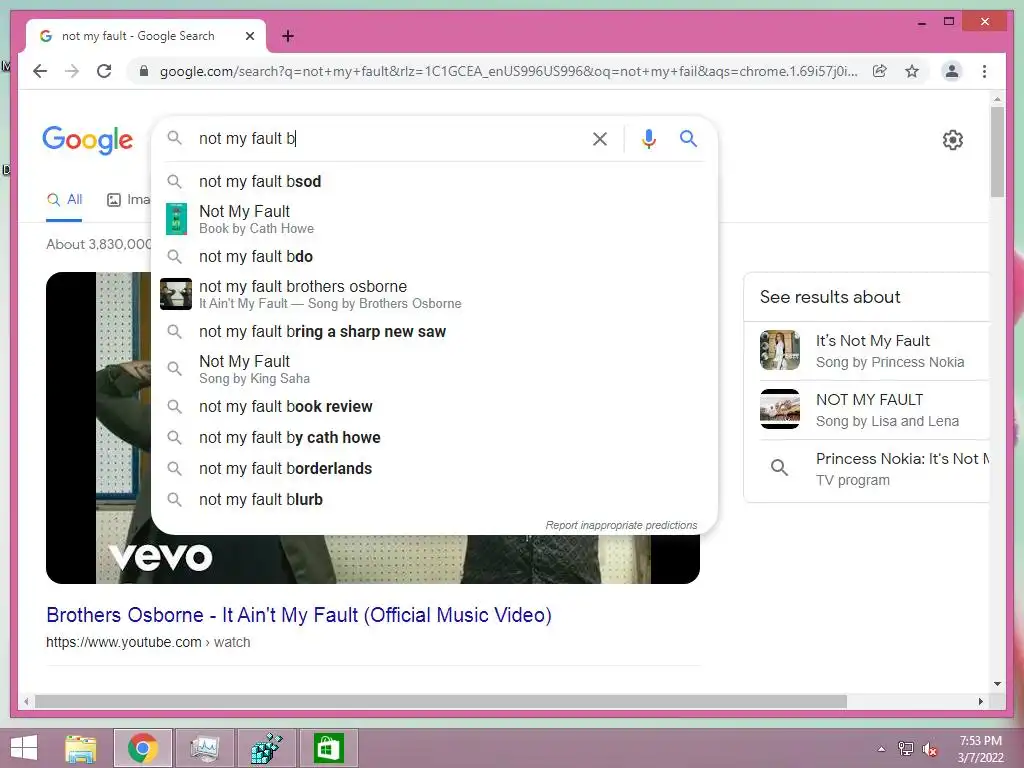Open the clock showing 7:53 PM
Image resolution: width=1024 pixels, height=768 pixels.
tap(980, 749)
